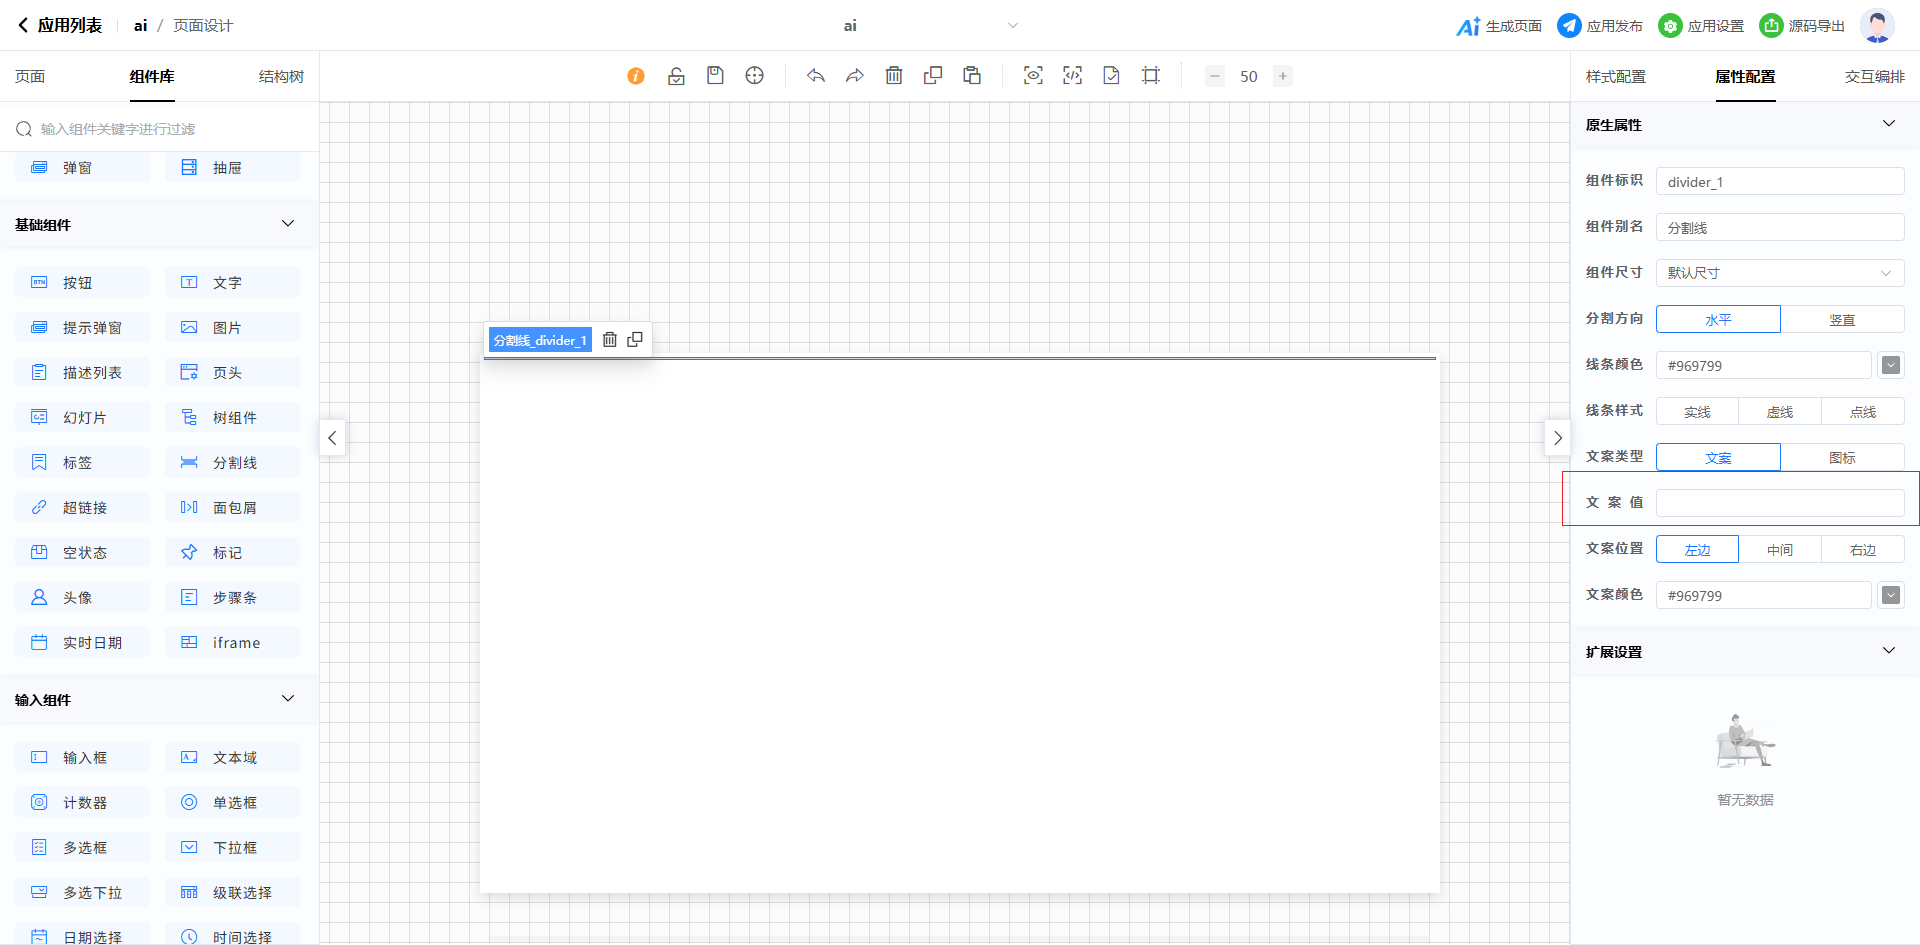Image resolution: width=1920 pixels, height=945 pixels.
Task: Click the undo arrow in toolbar
Action: (816, 76)
